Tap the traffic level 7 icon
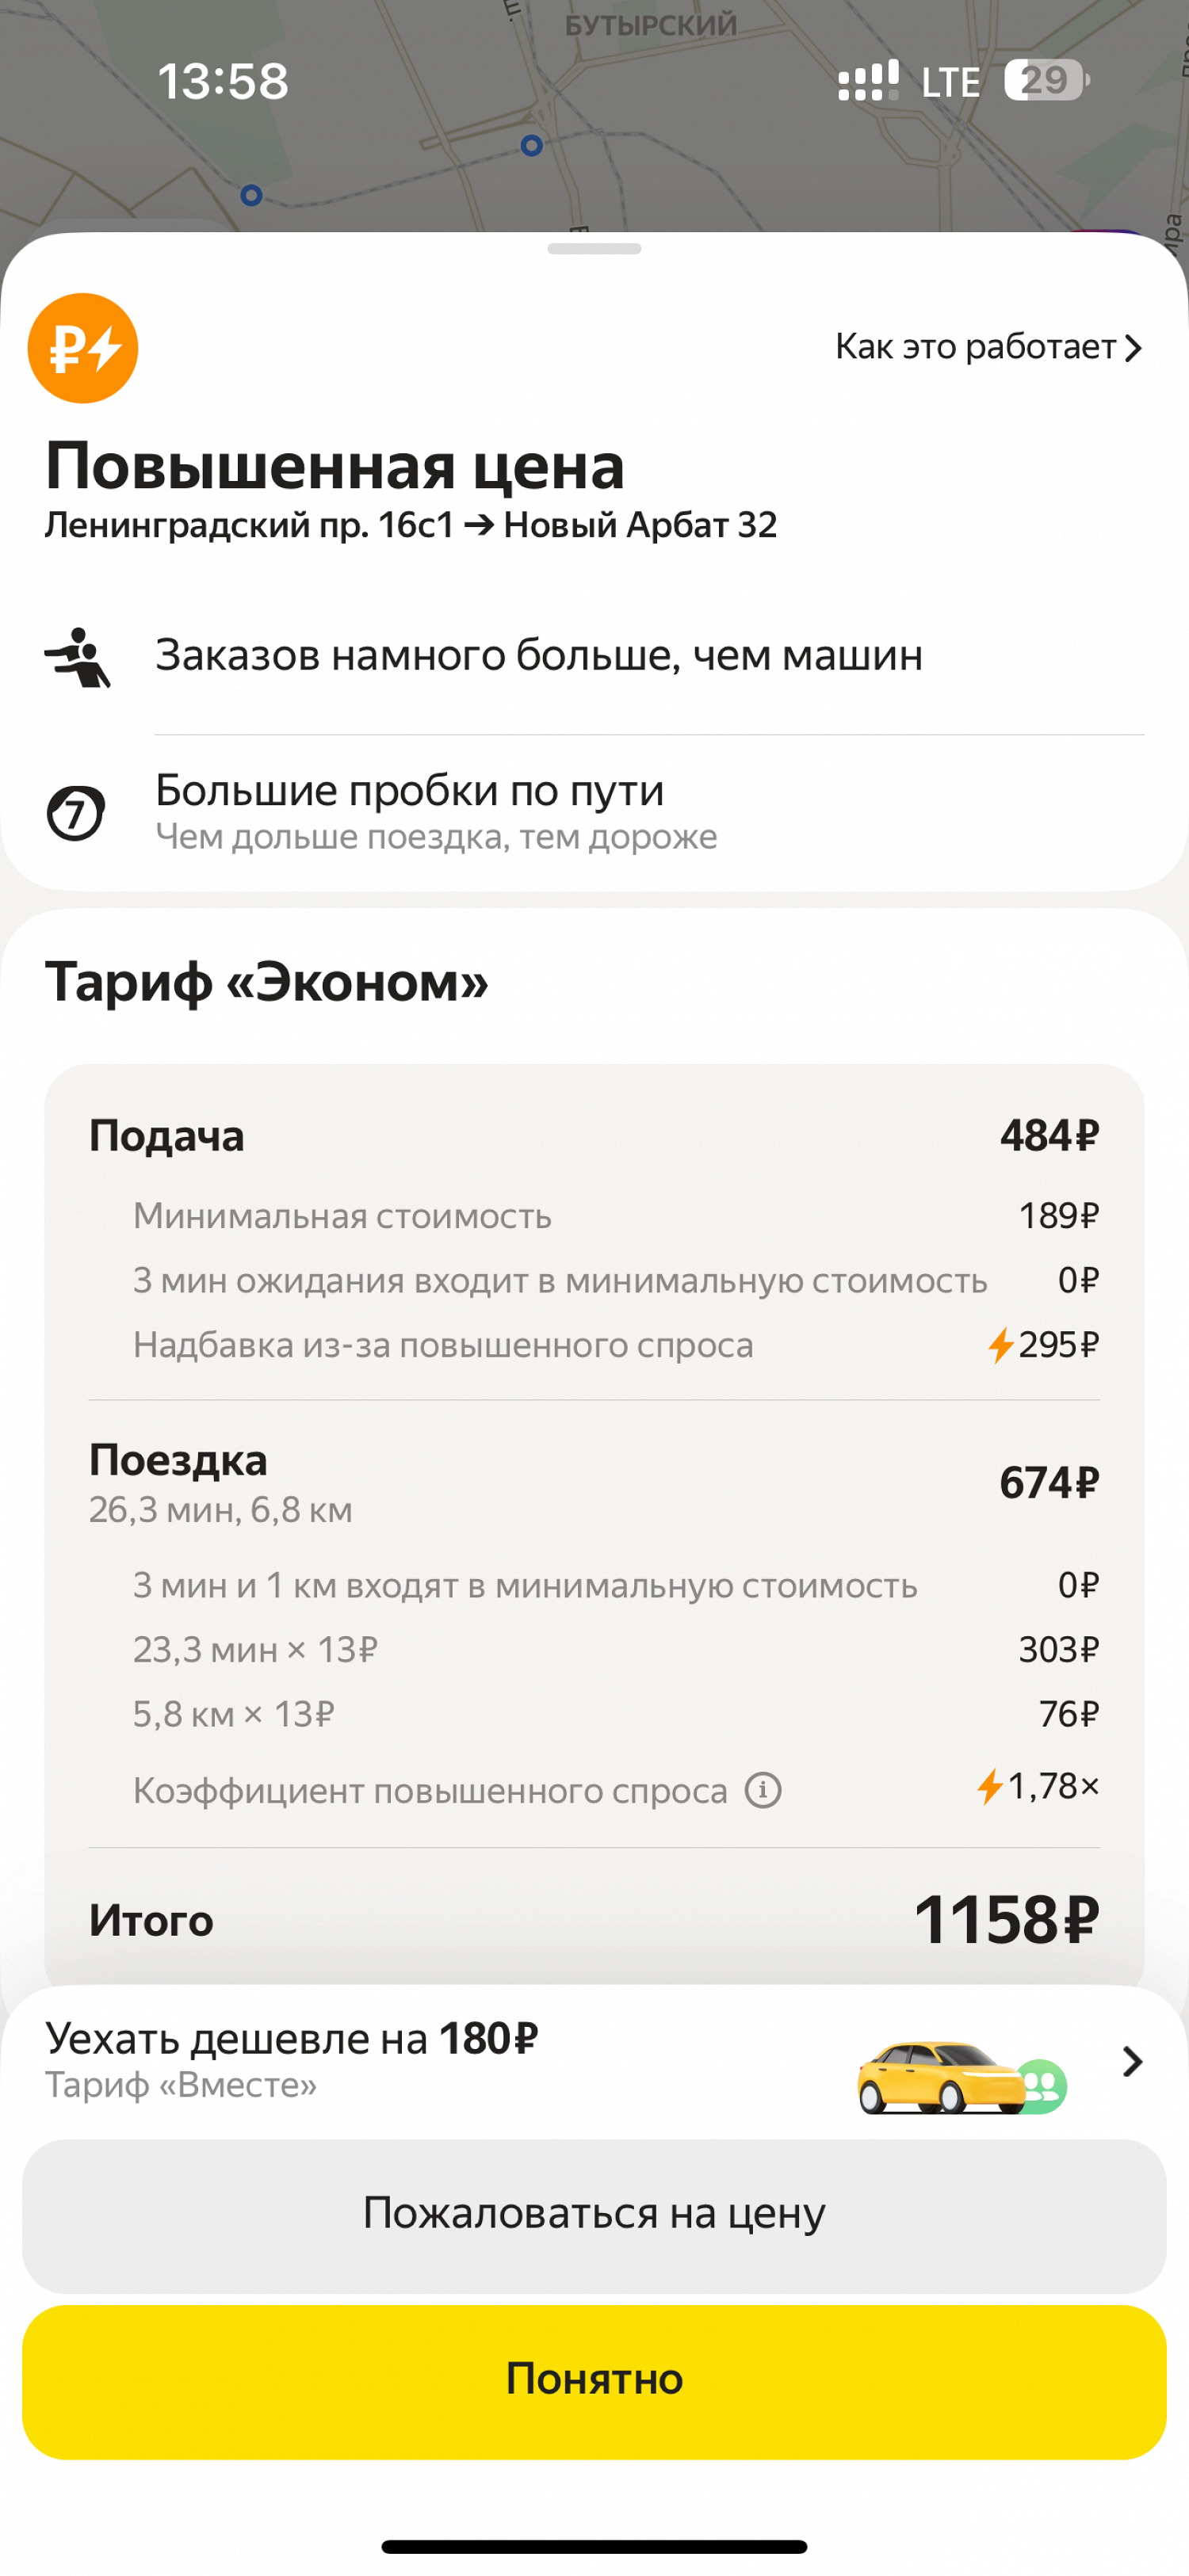Screen dimensions: 1189x2576 76,813
